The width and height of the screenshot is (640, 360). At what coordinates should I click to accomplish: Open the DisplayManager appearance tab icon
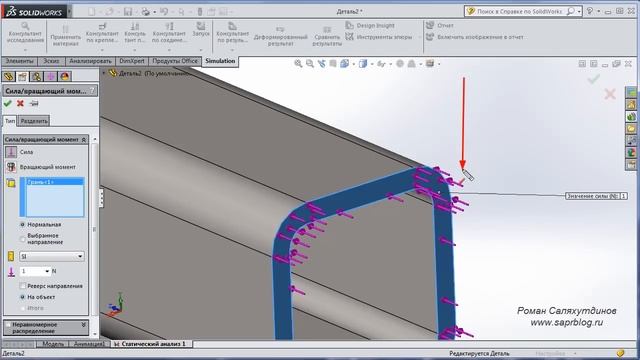point(64,76)
